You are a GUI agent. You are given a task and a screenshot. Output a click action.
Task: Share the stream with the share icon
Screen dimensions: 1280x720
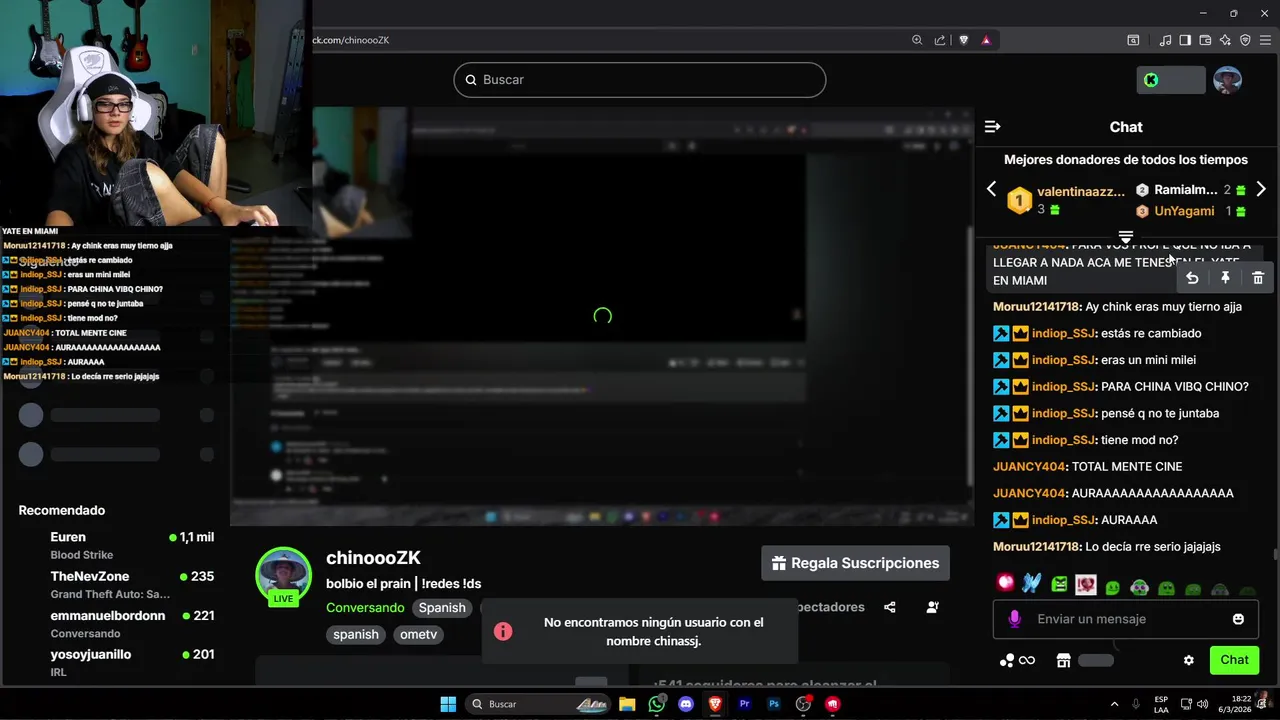[890, 607]
